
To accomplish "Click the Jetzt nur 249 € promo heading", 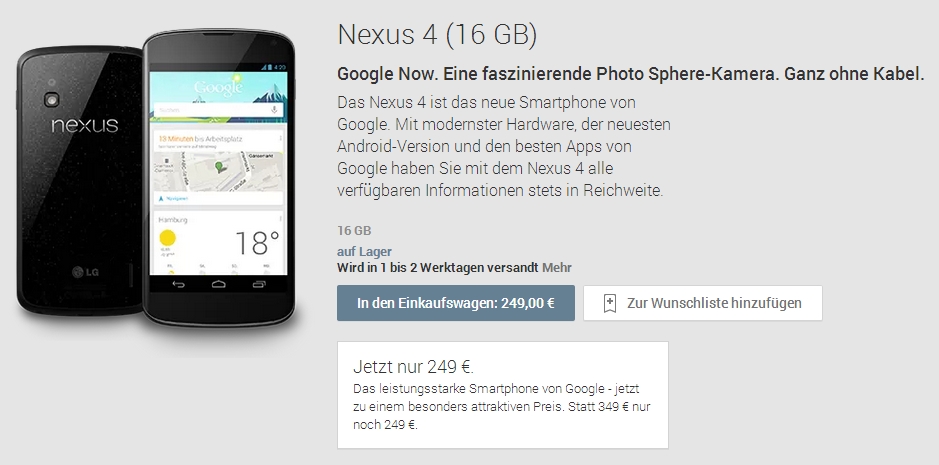I will (413, 367).
